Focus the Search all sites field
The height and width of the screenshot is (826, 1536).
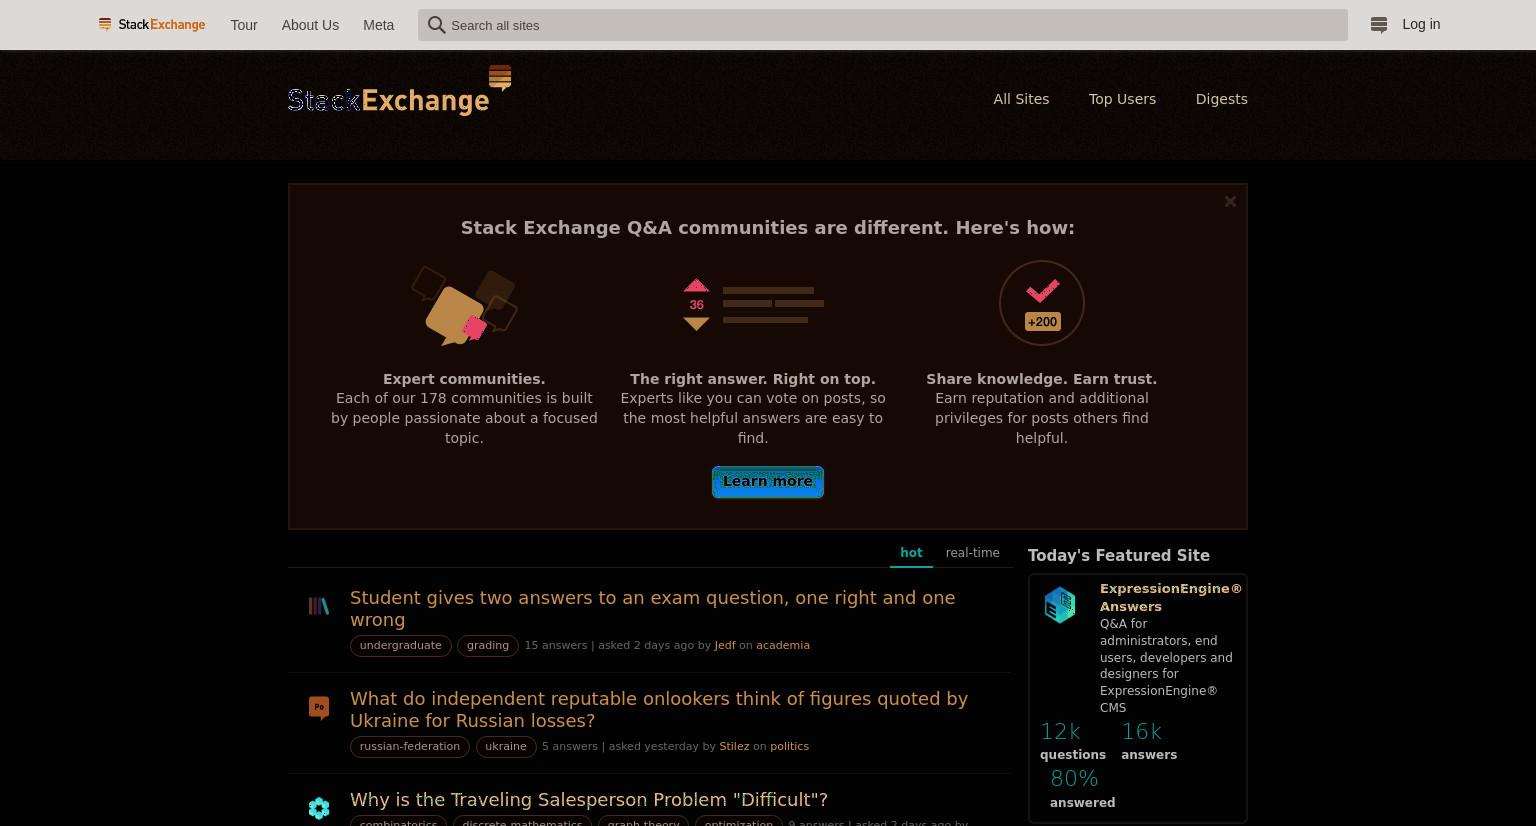[883, 25]
